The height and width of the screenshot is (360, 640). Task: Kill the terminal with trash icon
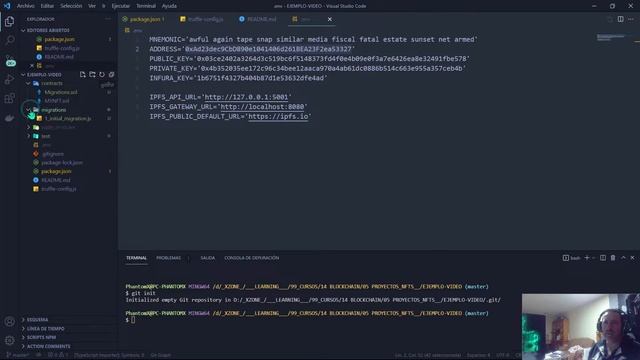click(x=613, y=258)
